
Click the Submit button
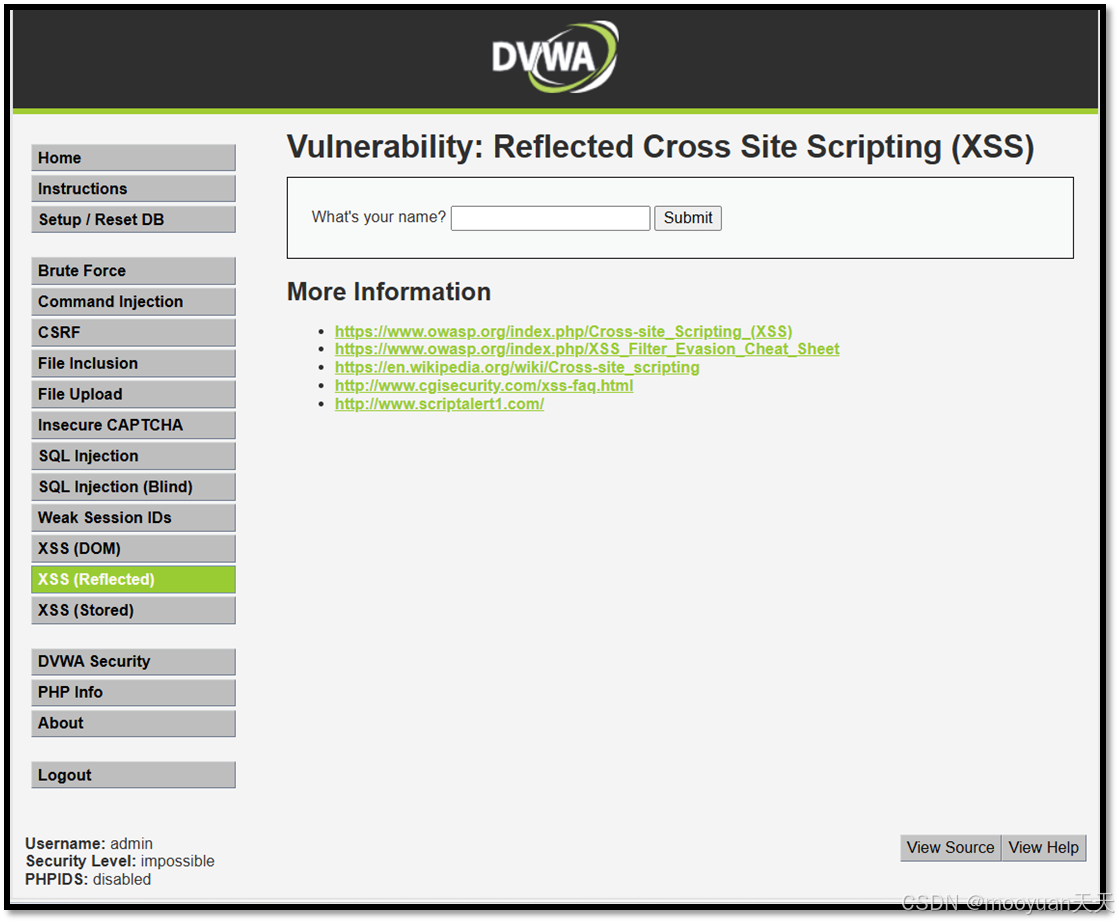[x=688, y=218]
